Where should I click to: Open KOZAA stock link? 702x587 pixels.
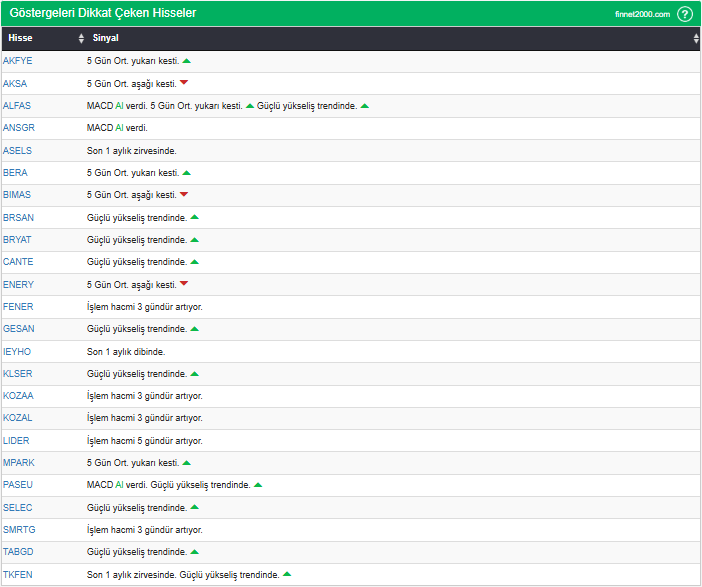tap(18, 396)
